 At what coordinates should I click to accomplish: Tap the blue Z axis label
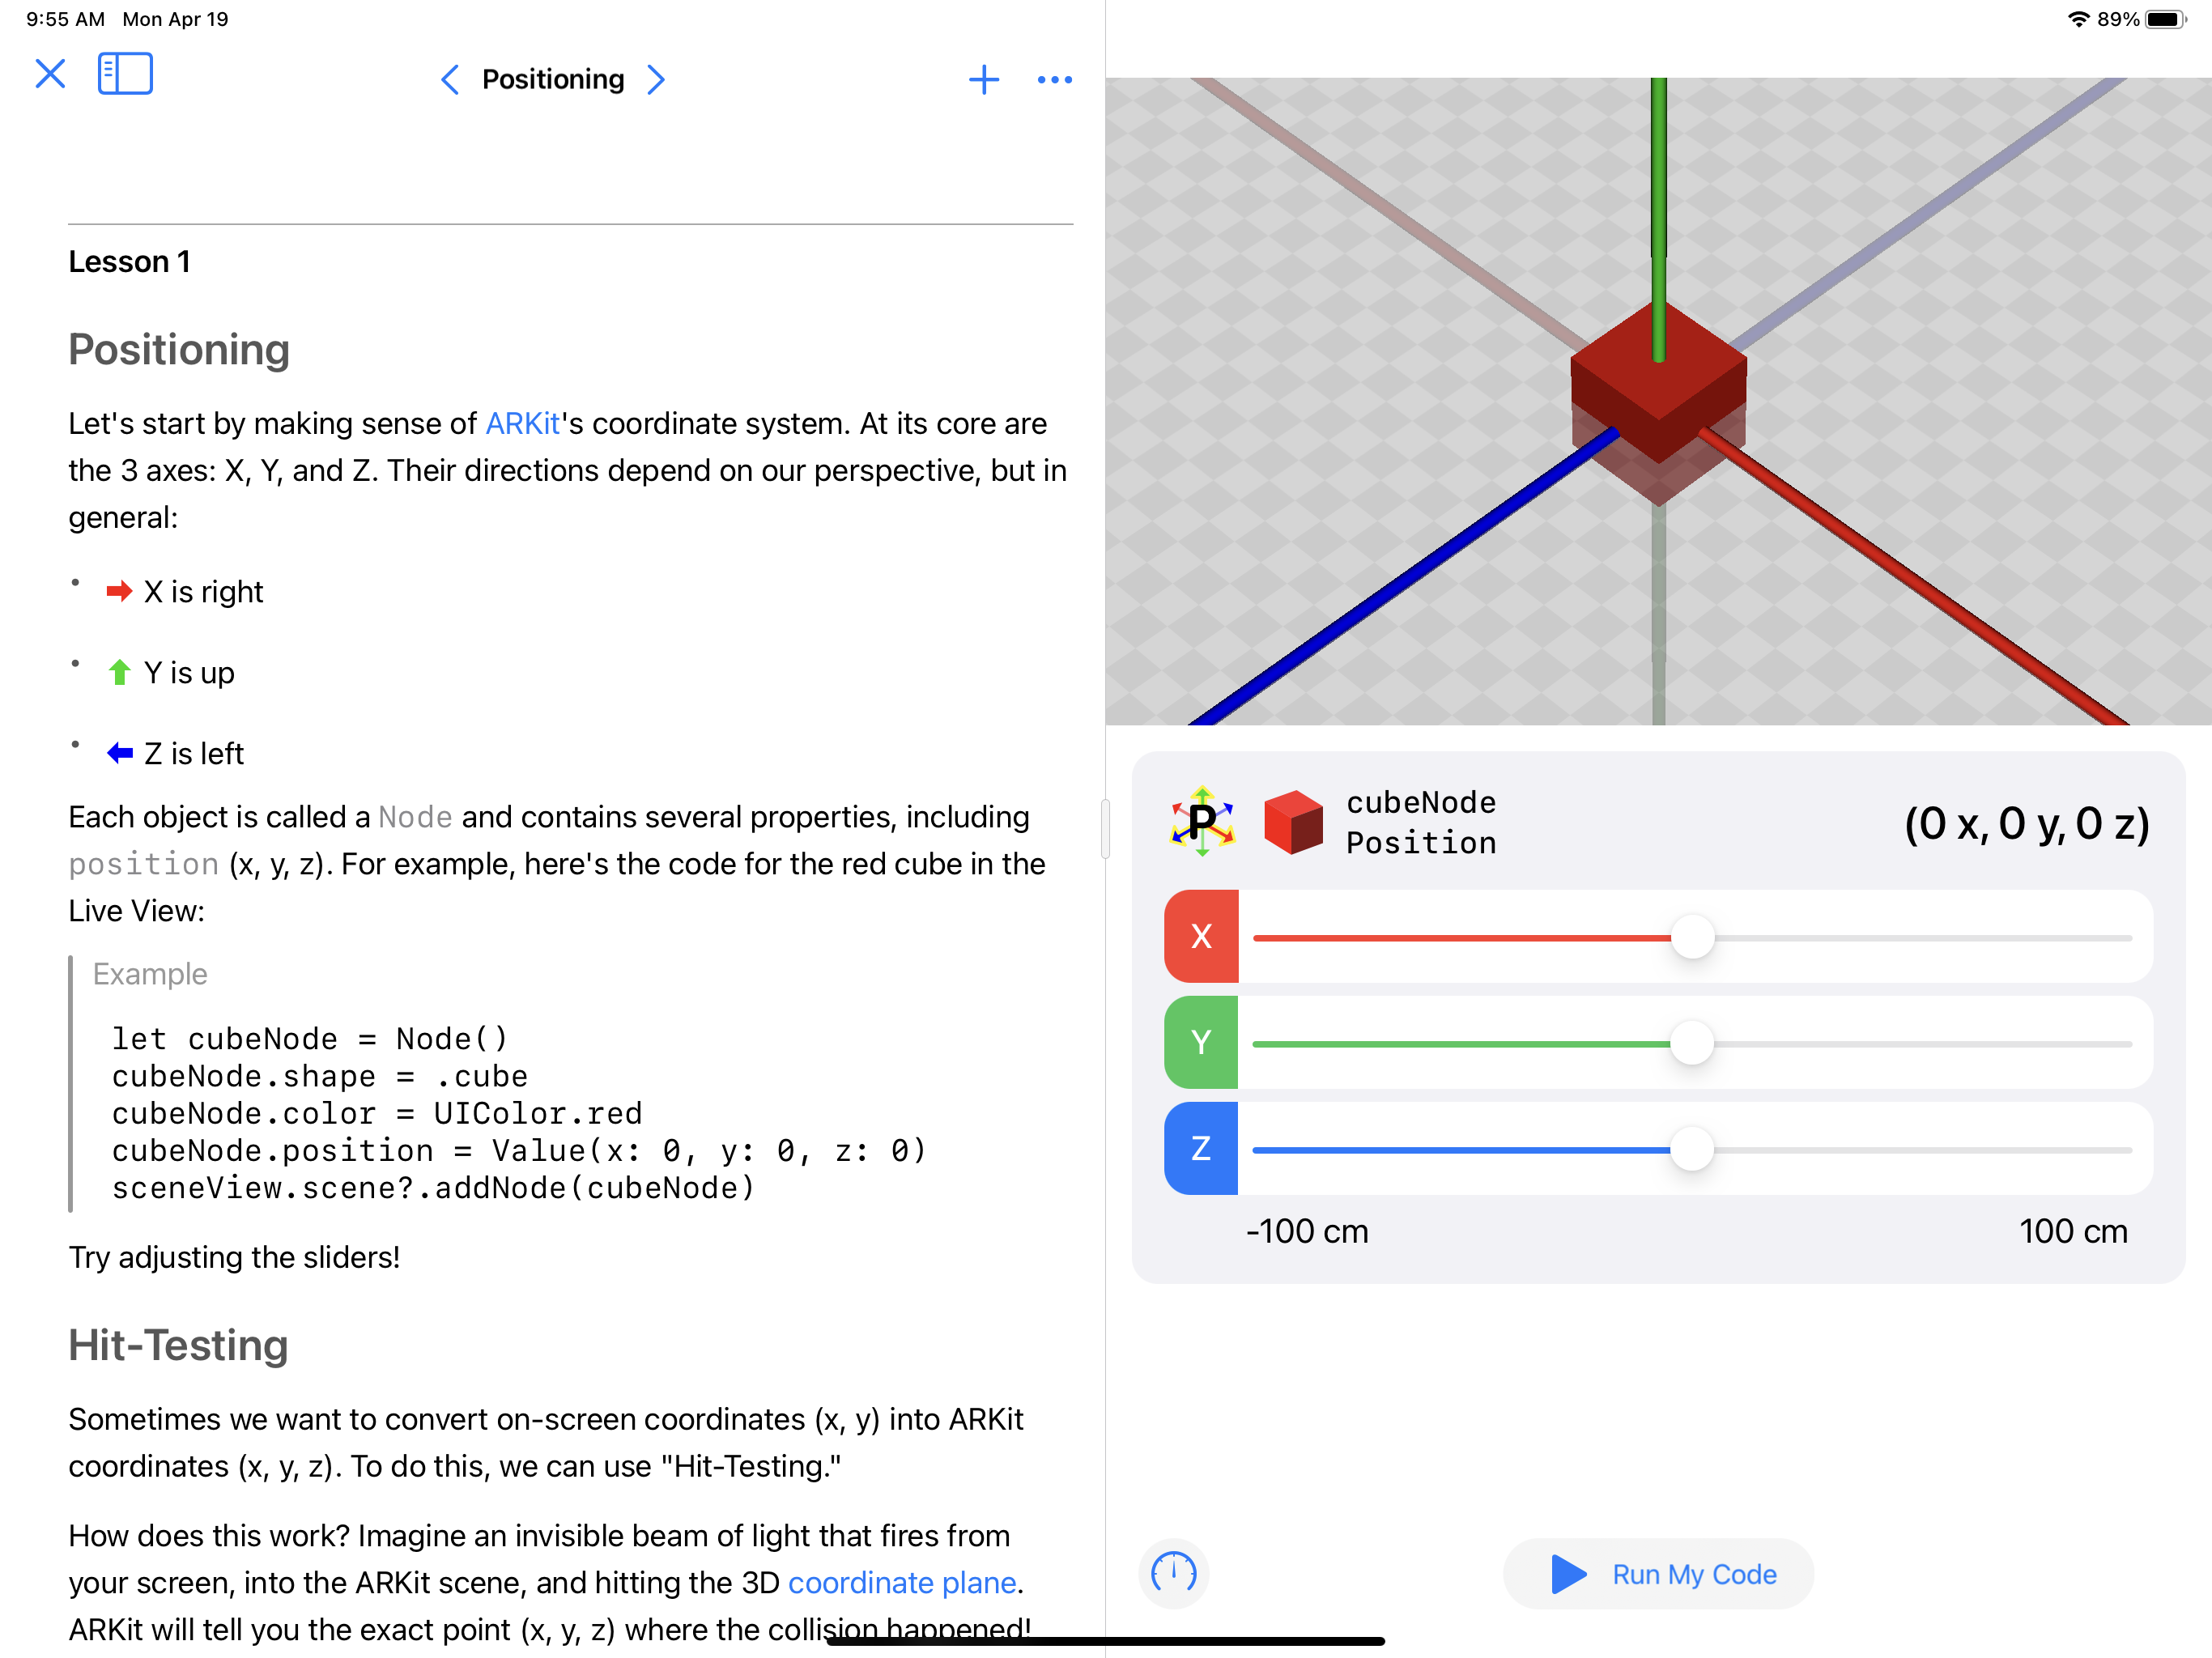click(x=1201, y=1149)
